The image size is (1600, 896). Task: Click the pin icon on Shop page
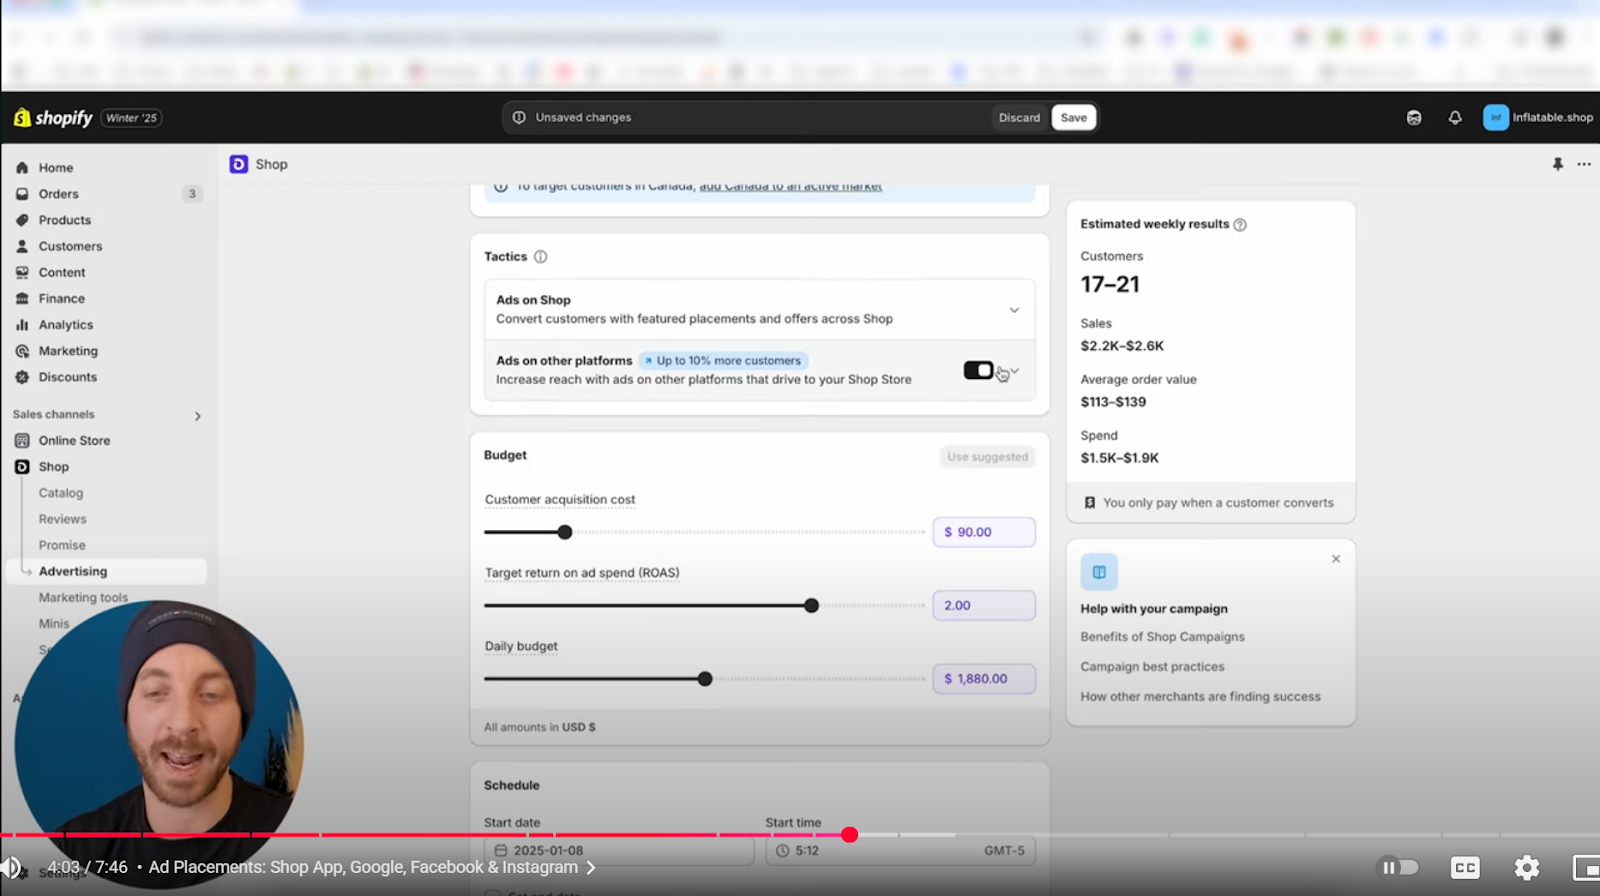click(x=1558, y=164)
